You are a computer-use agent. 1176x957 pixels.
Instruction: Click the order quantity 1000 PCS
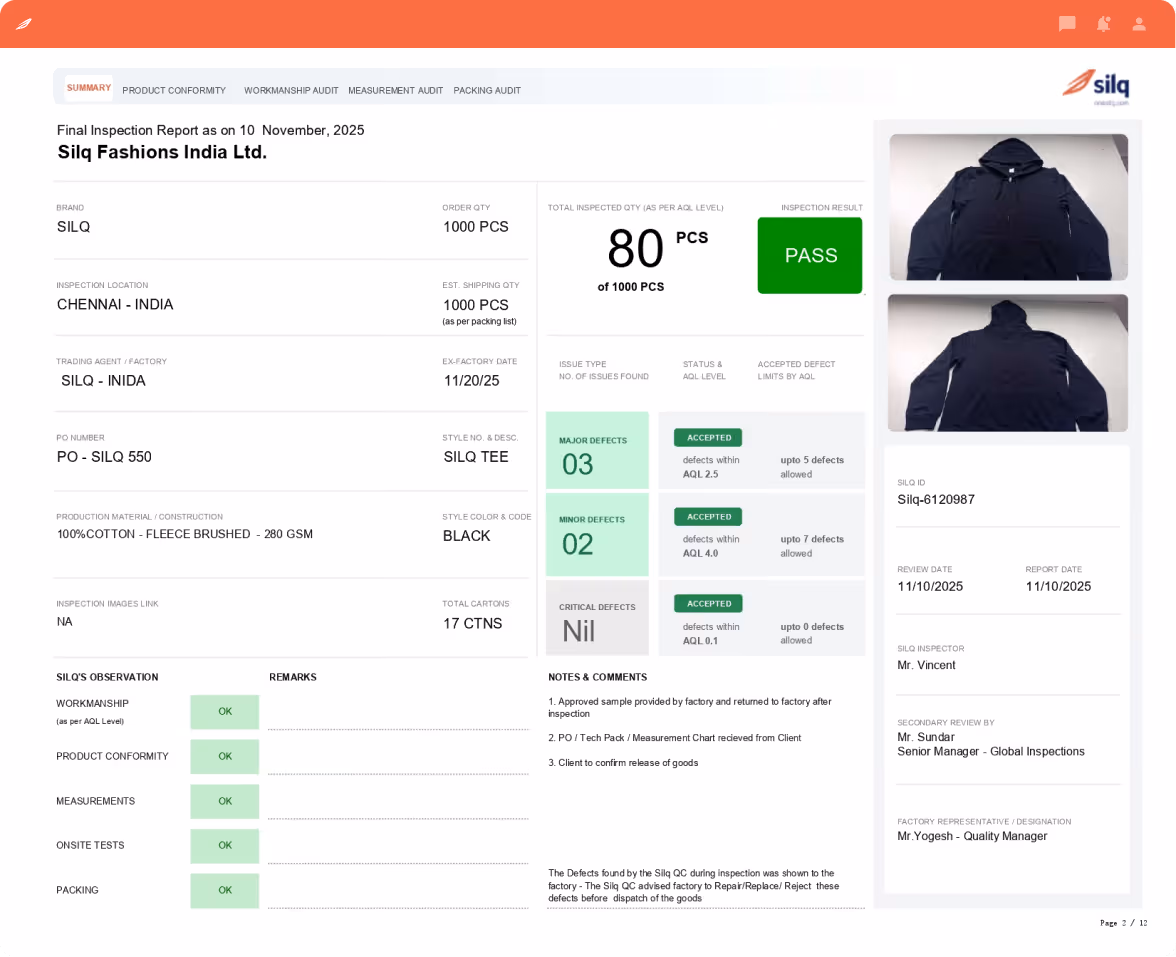476,226
